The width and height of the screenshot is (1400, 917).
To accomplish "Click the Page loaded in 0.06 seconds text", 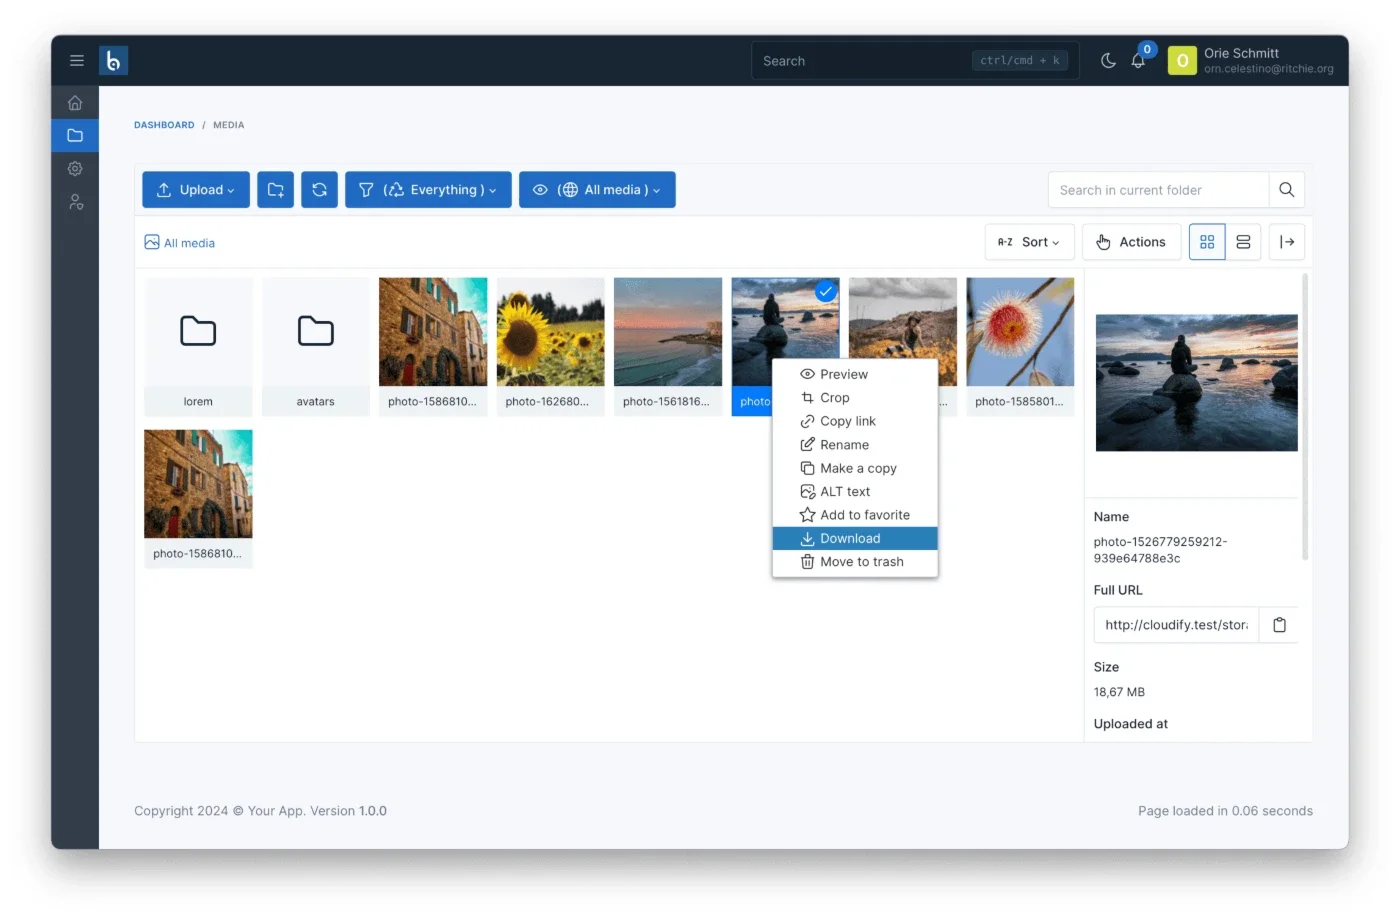I will click(x=1225, y=811).
